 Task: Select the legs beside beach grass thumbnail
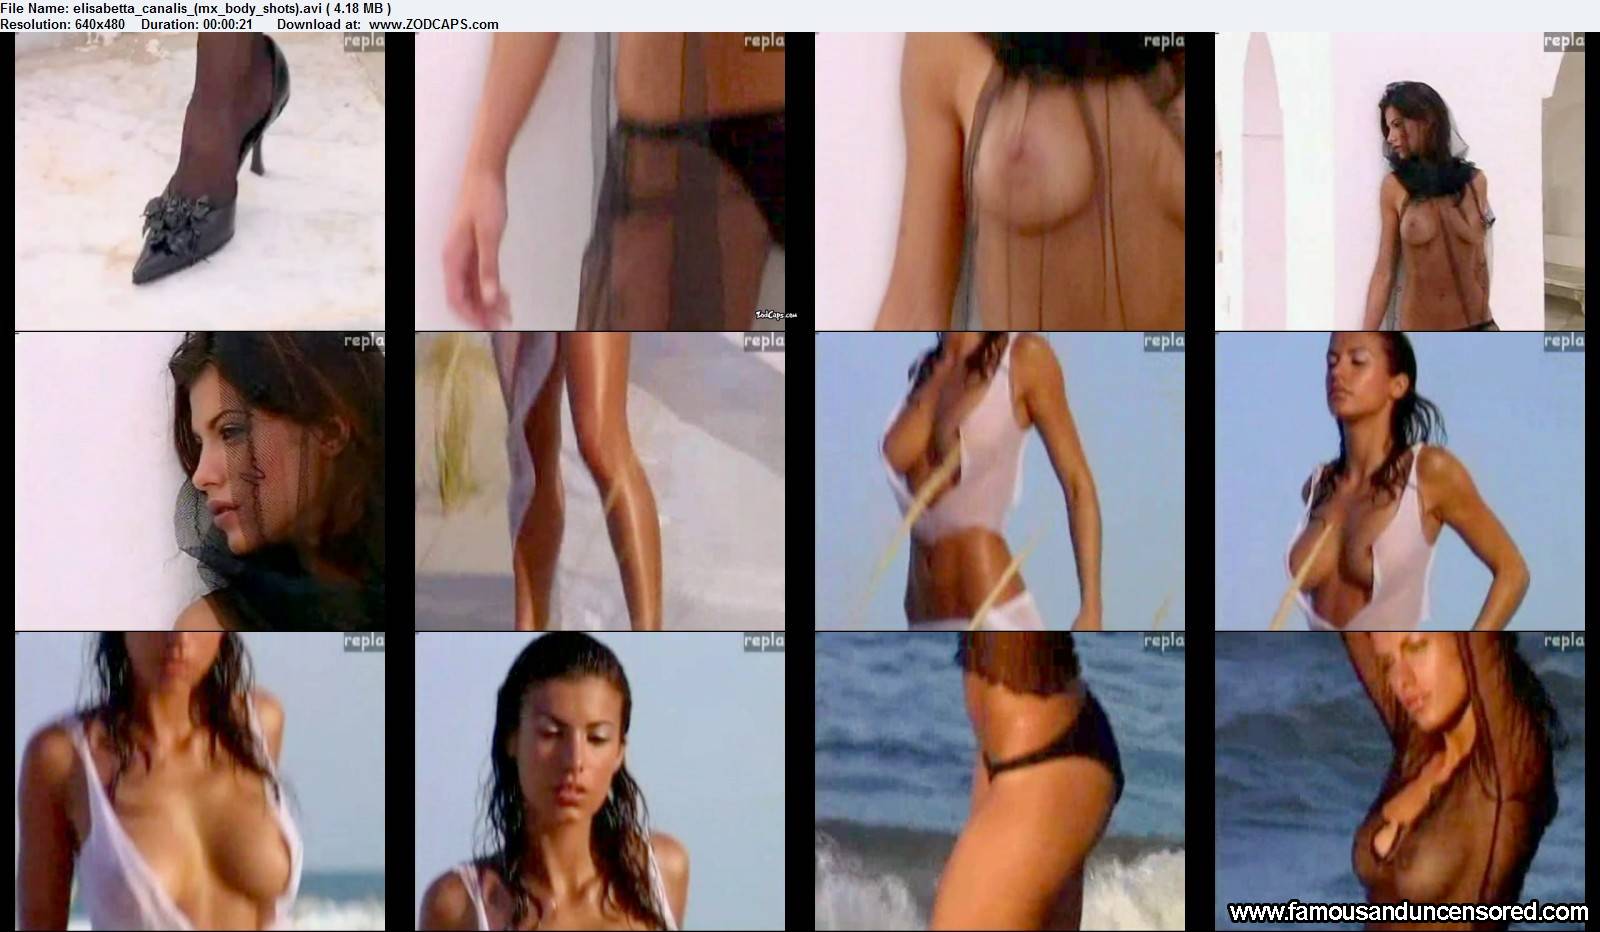tap(599, 481)
